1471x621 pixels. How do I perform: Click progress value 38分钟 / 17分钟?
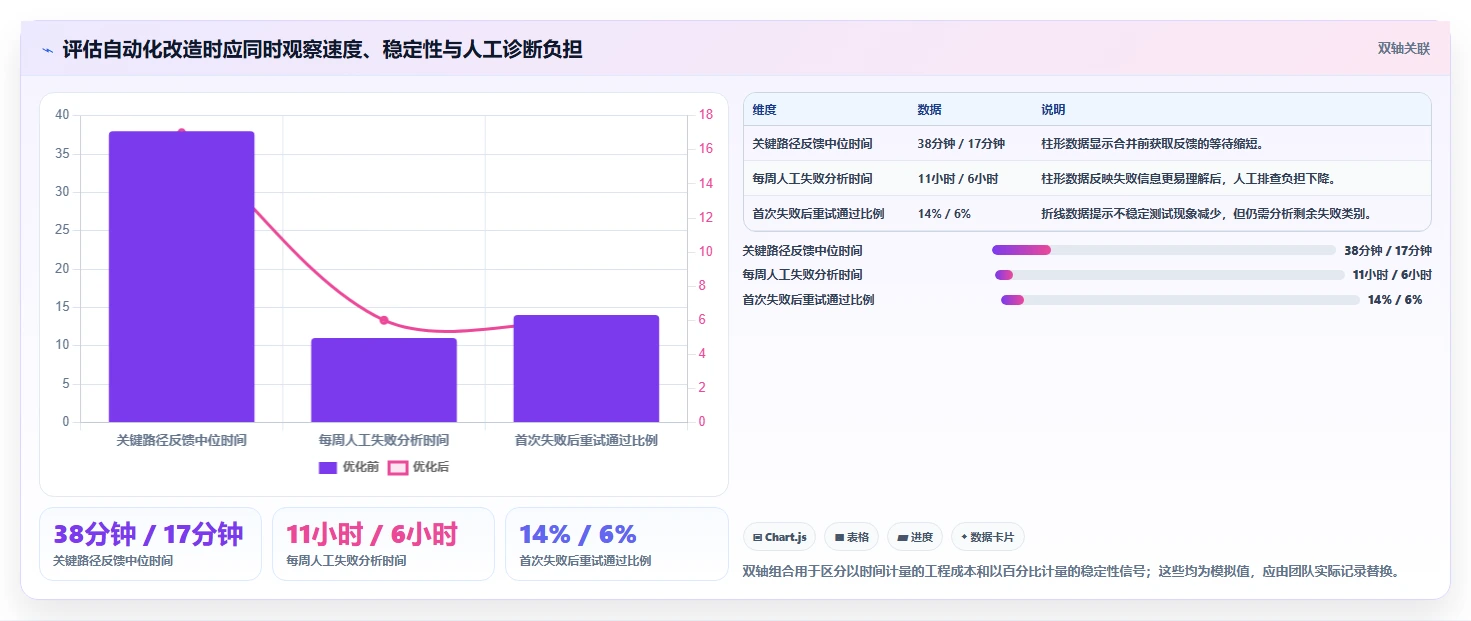[1388, 251]
